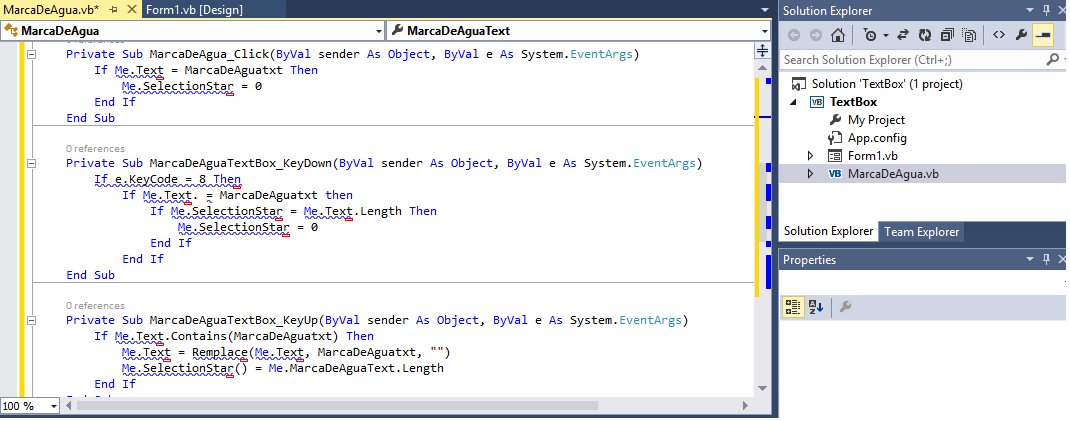This screenshot has height=421, width=1070.
Task: Click the Home icon in Solution Explorer
Action: coord(838,35)
